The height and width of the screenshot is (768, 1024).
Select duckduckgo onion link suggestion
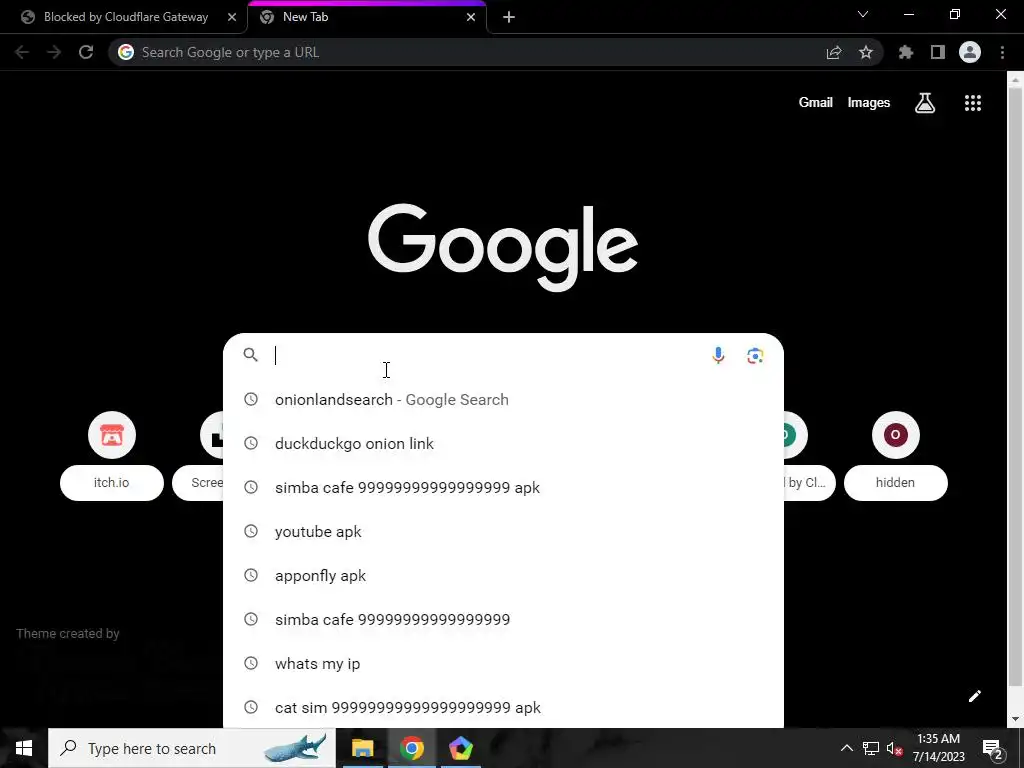point(503,443)
